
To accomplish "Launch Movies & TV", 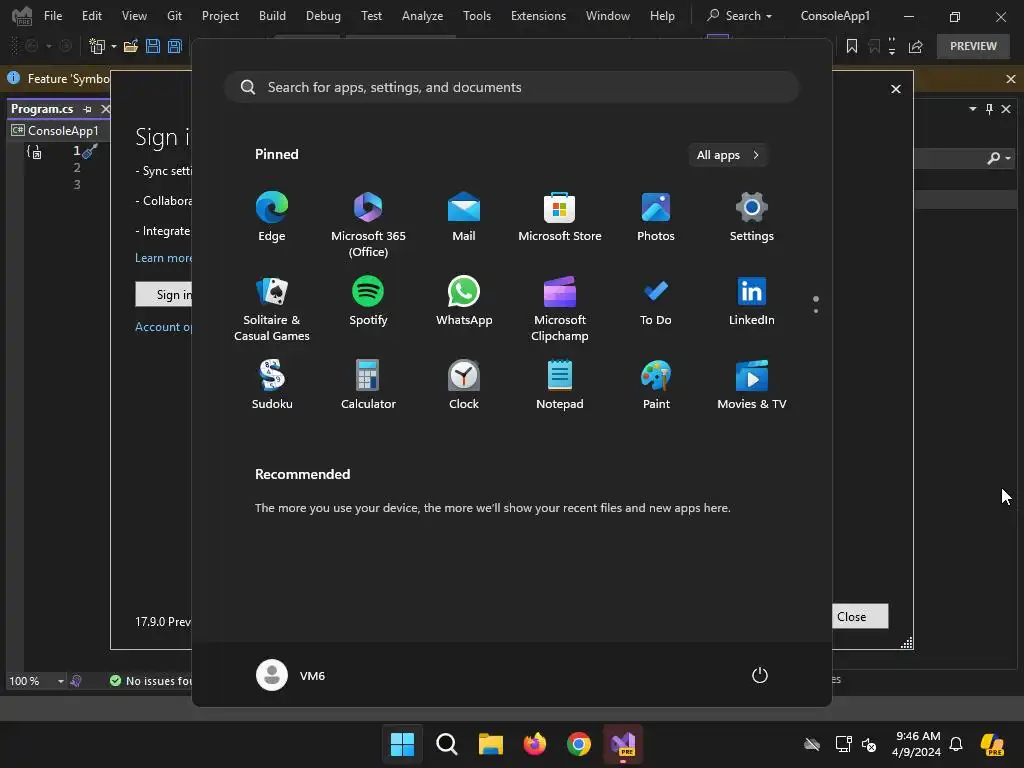I will coord(751,385).
